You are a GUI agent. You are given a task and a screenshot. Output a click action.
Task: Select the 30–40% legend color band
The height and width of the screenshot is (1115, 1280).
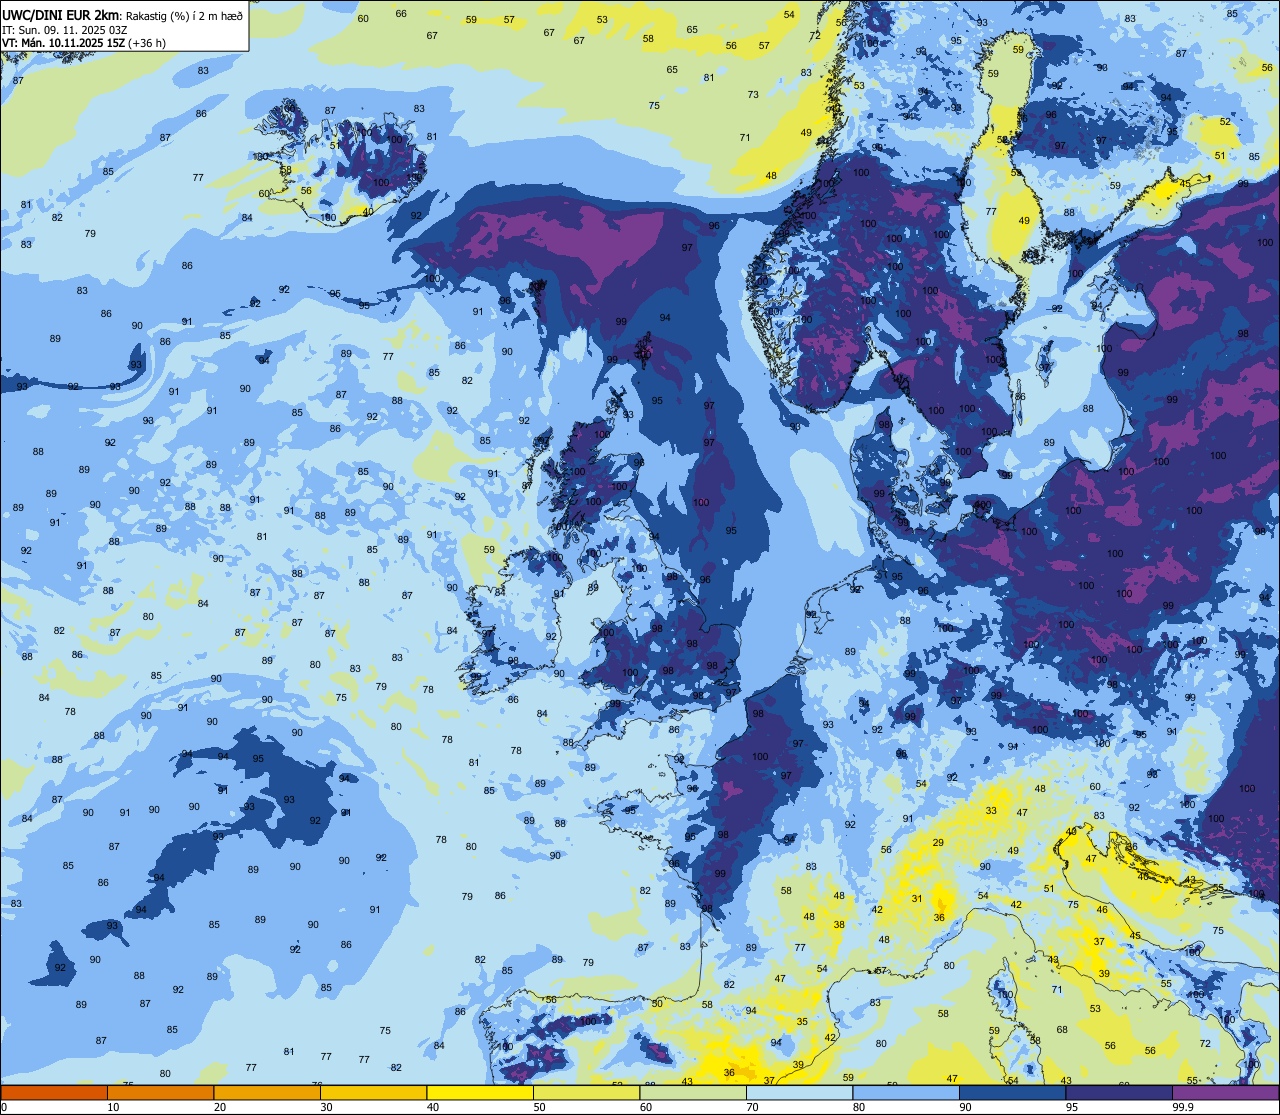373,1093
